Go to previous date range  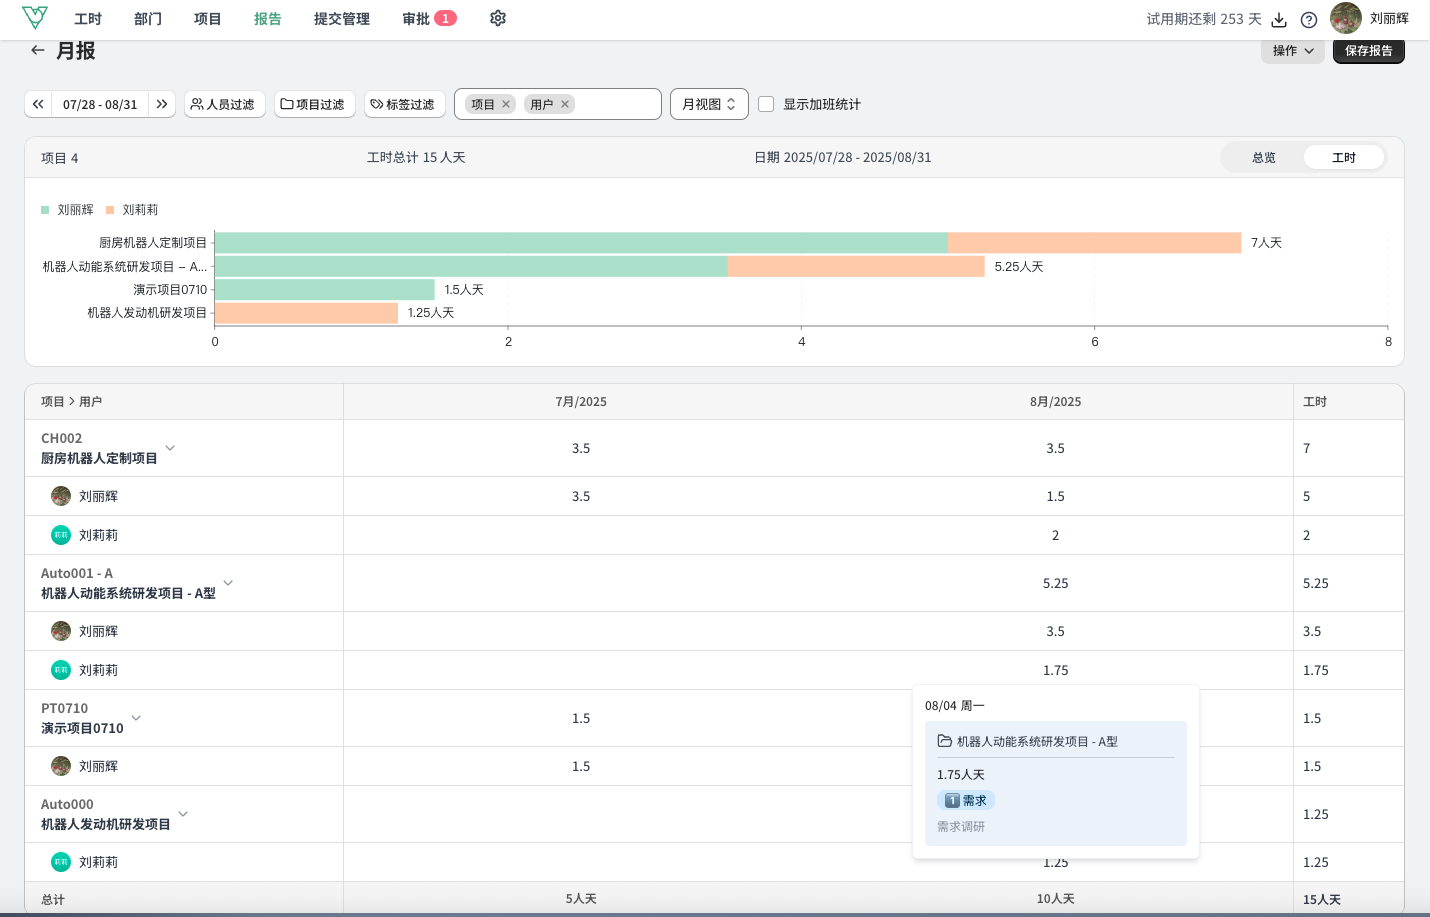point(38,104)
